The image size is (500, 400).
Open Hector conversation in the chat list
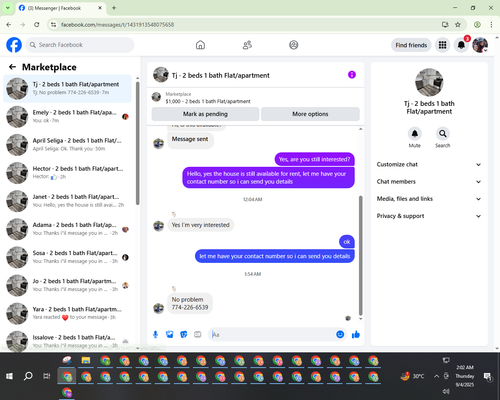67,173
